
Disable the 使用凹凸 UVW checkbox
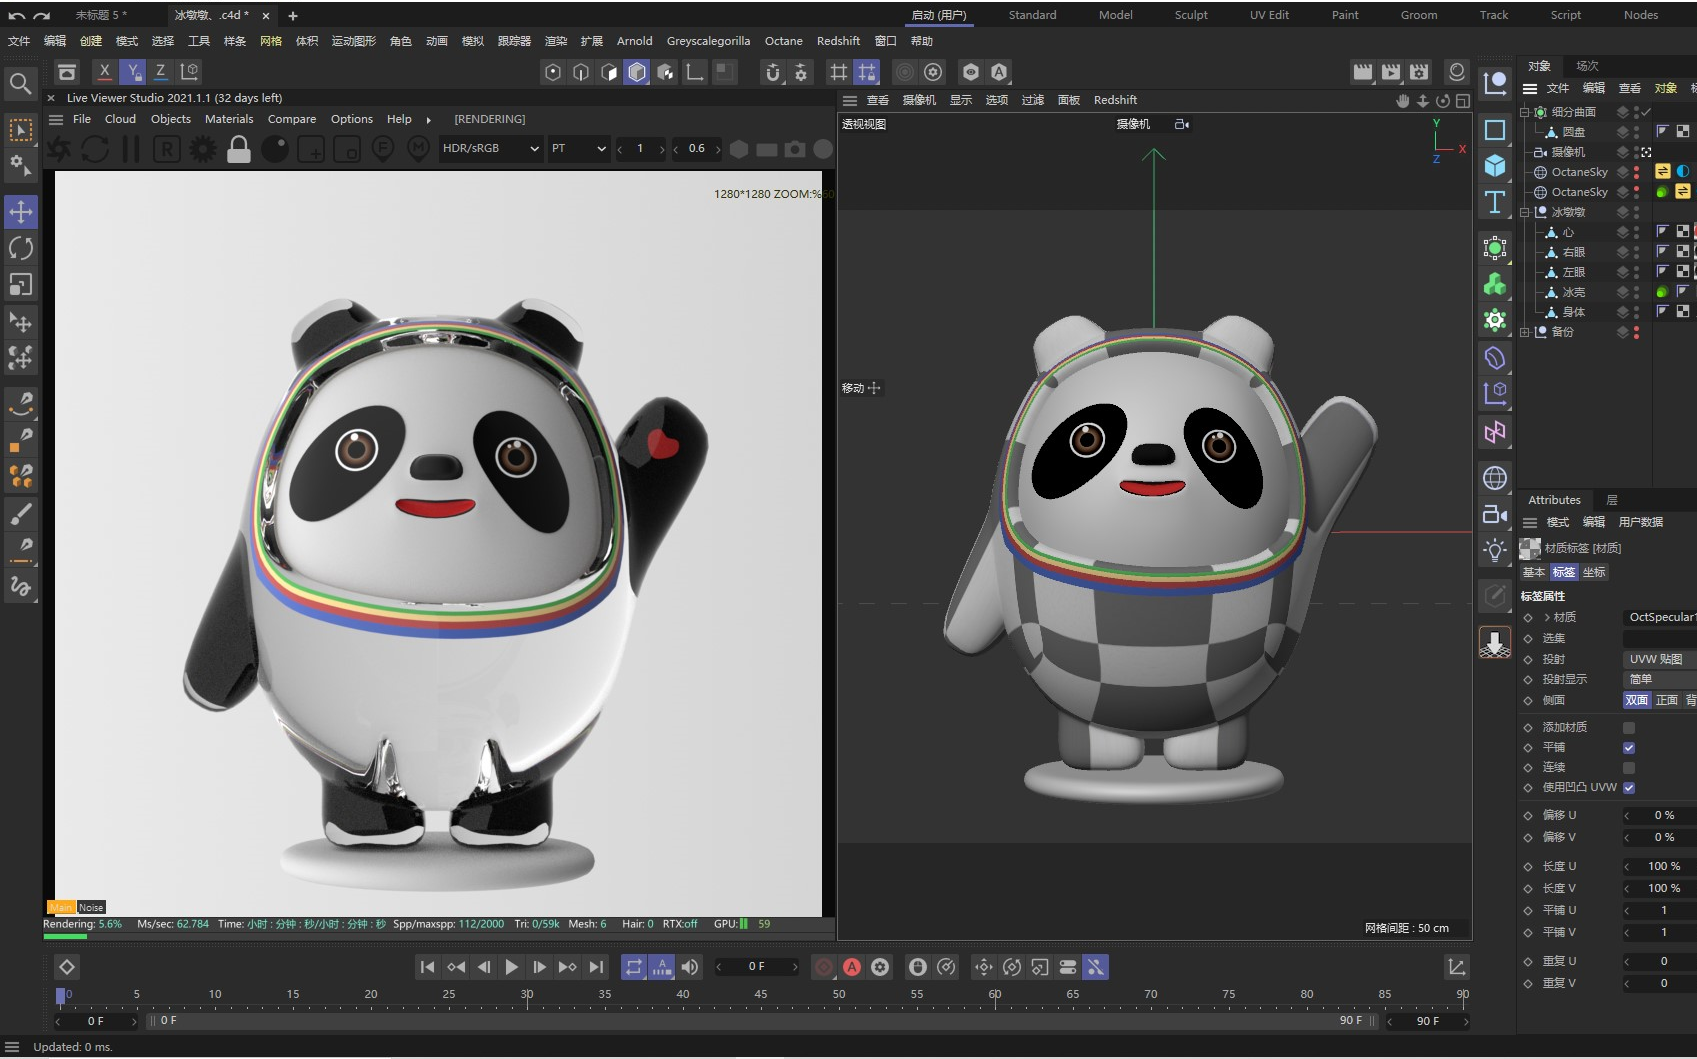click(1628, 787)
